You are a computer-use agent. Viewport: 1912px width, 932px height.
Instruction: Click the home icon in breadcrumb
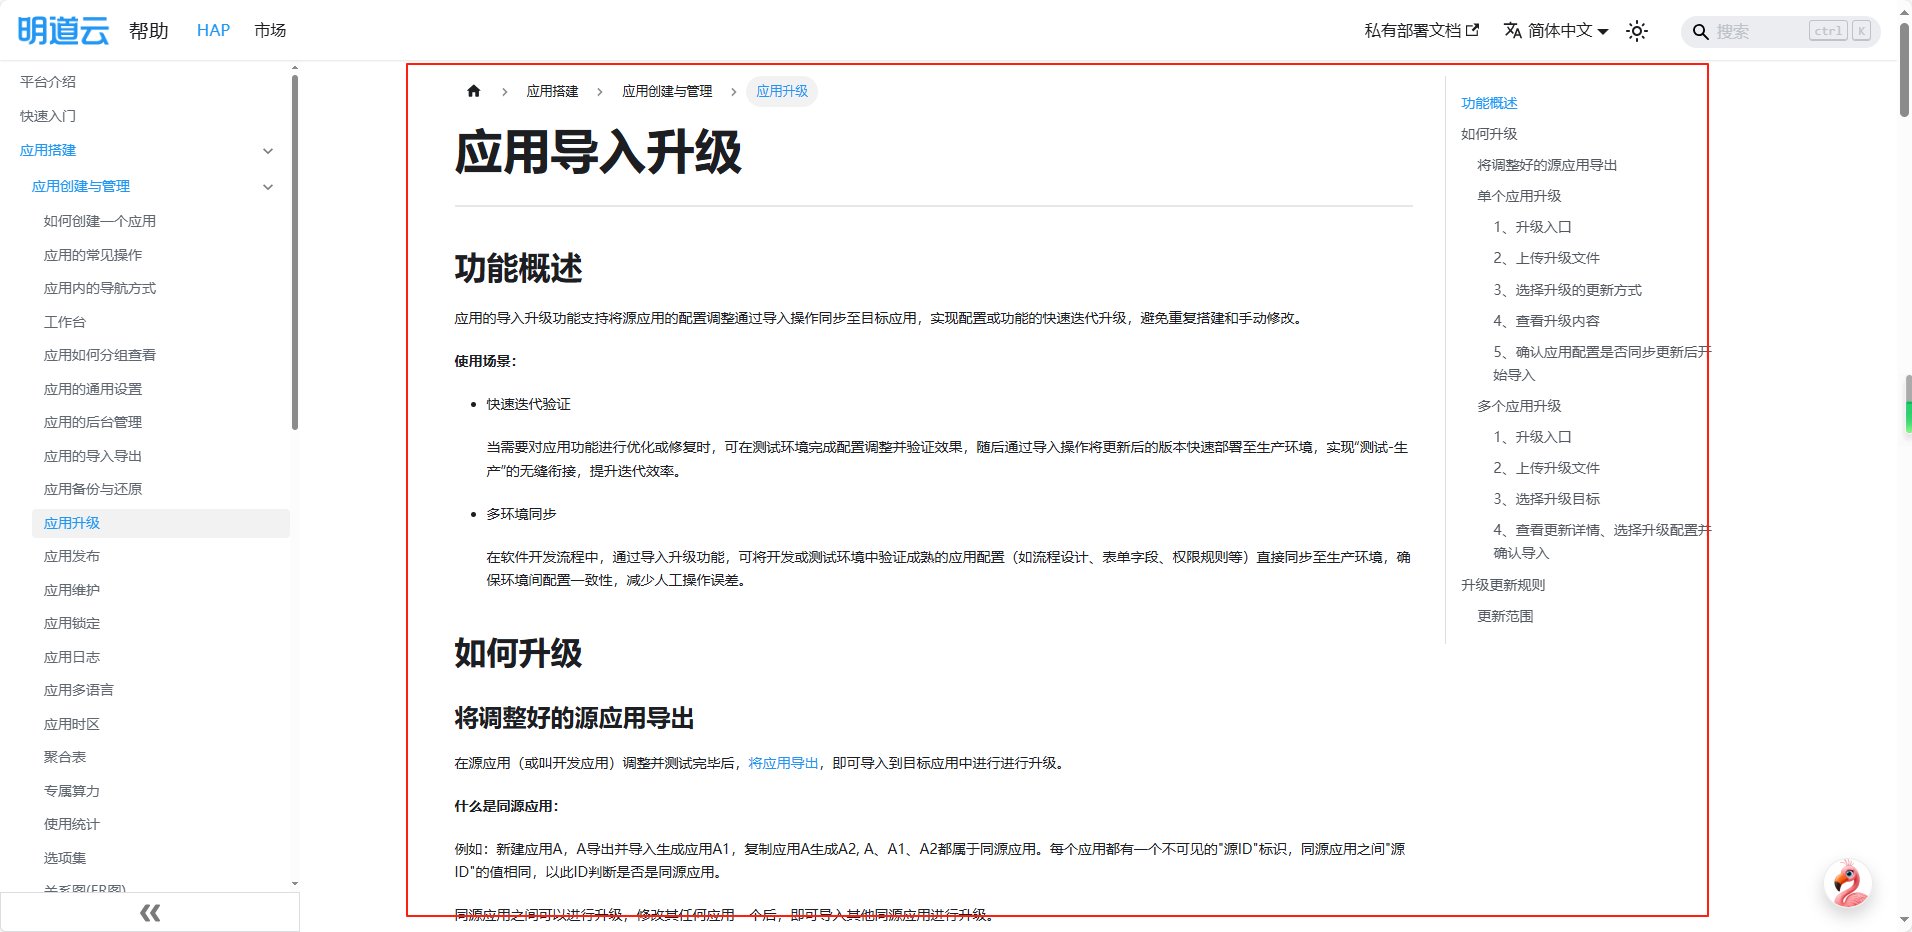tap(474, 91)
